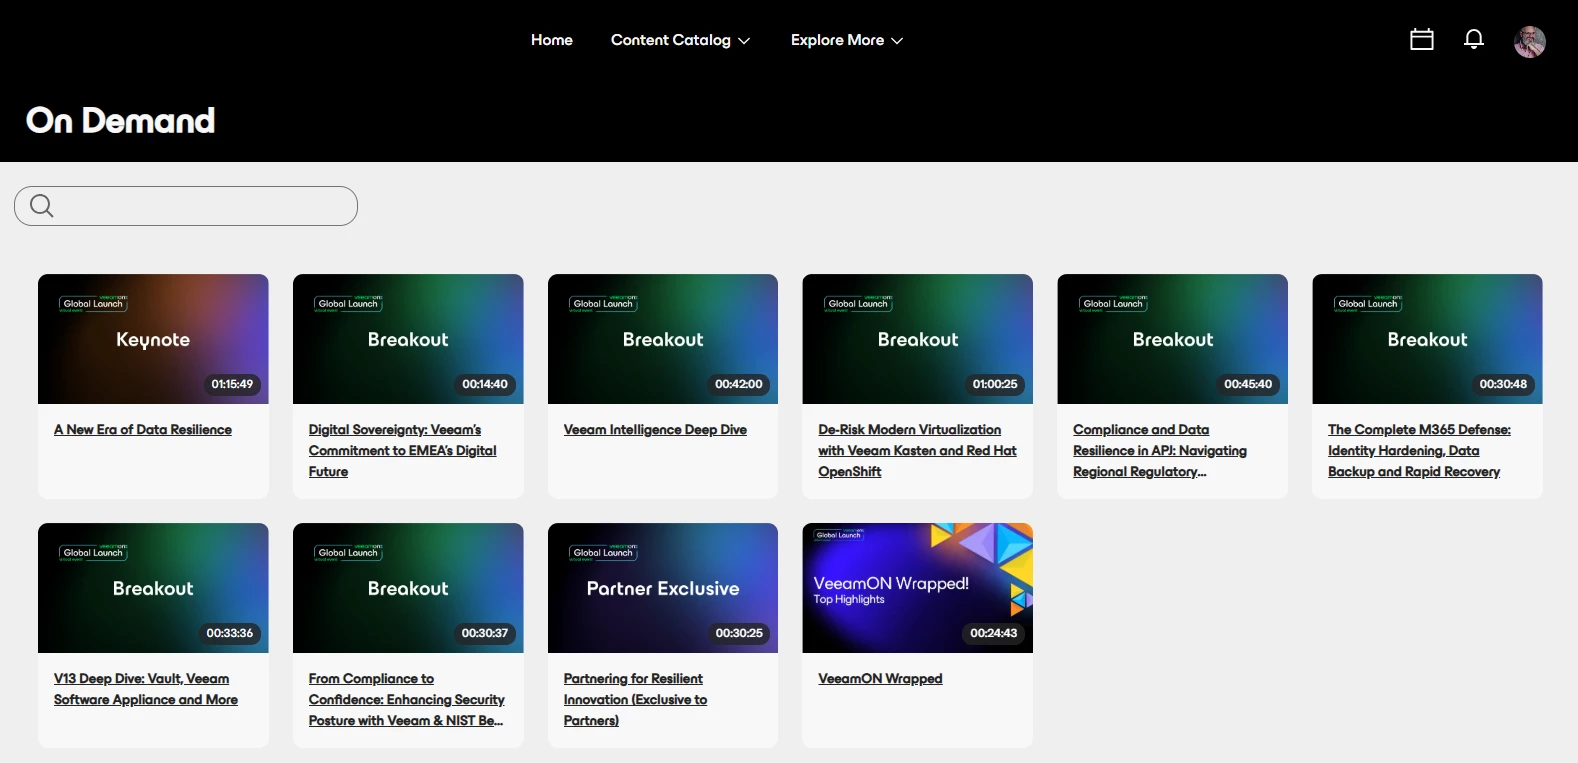Open the 00:30:37 Breakout thumbnail

tap(408, 588)
